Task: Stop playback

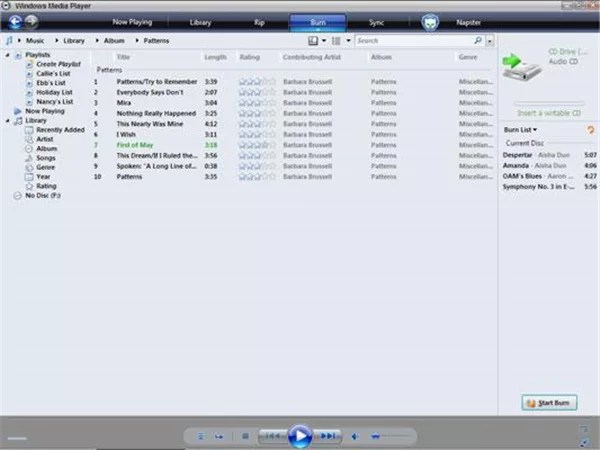Action: pyautogui.click(x=245, y=436)
